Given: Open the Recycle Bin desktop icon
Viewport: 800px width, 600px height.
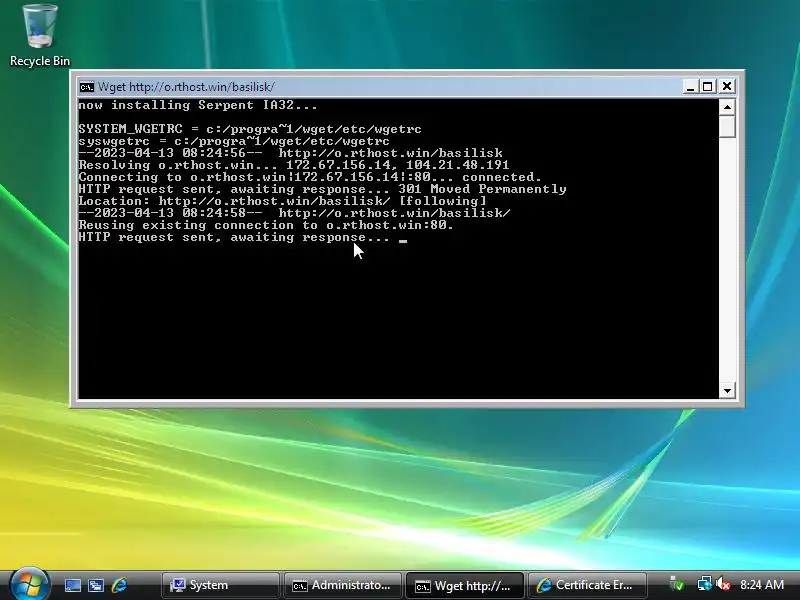Looking at the screenshot, I should (40, 35).
